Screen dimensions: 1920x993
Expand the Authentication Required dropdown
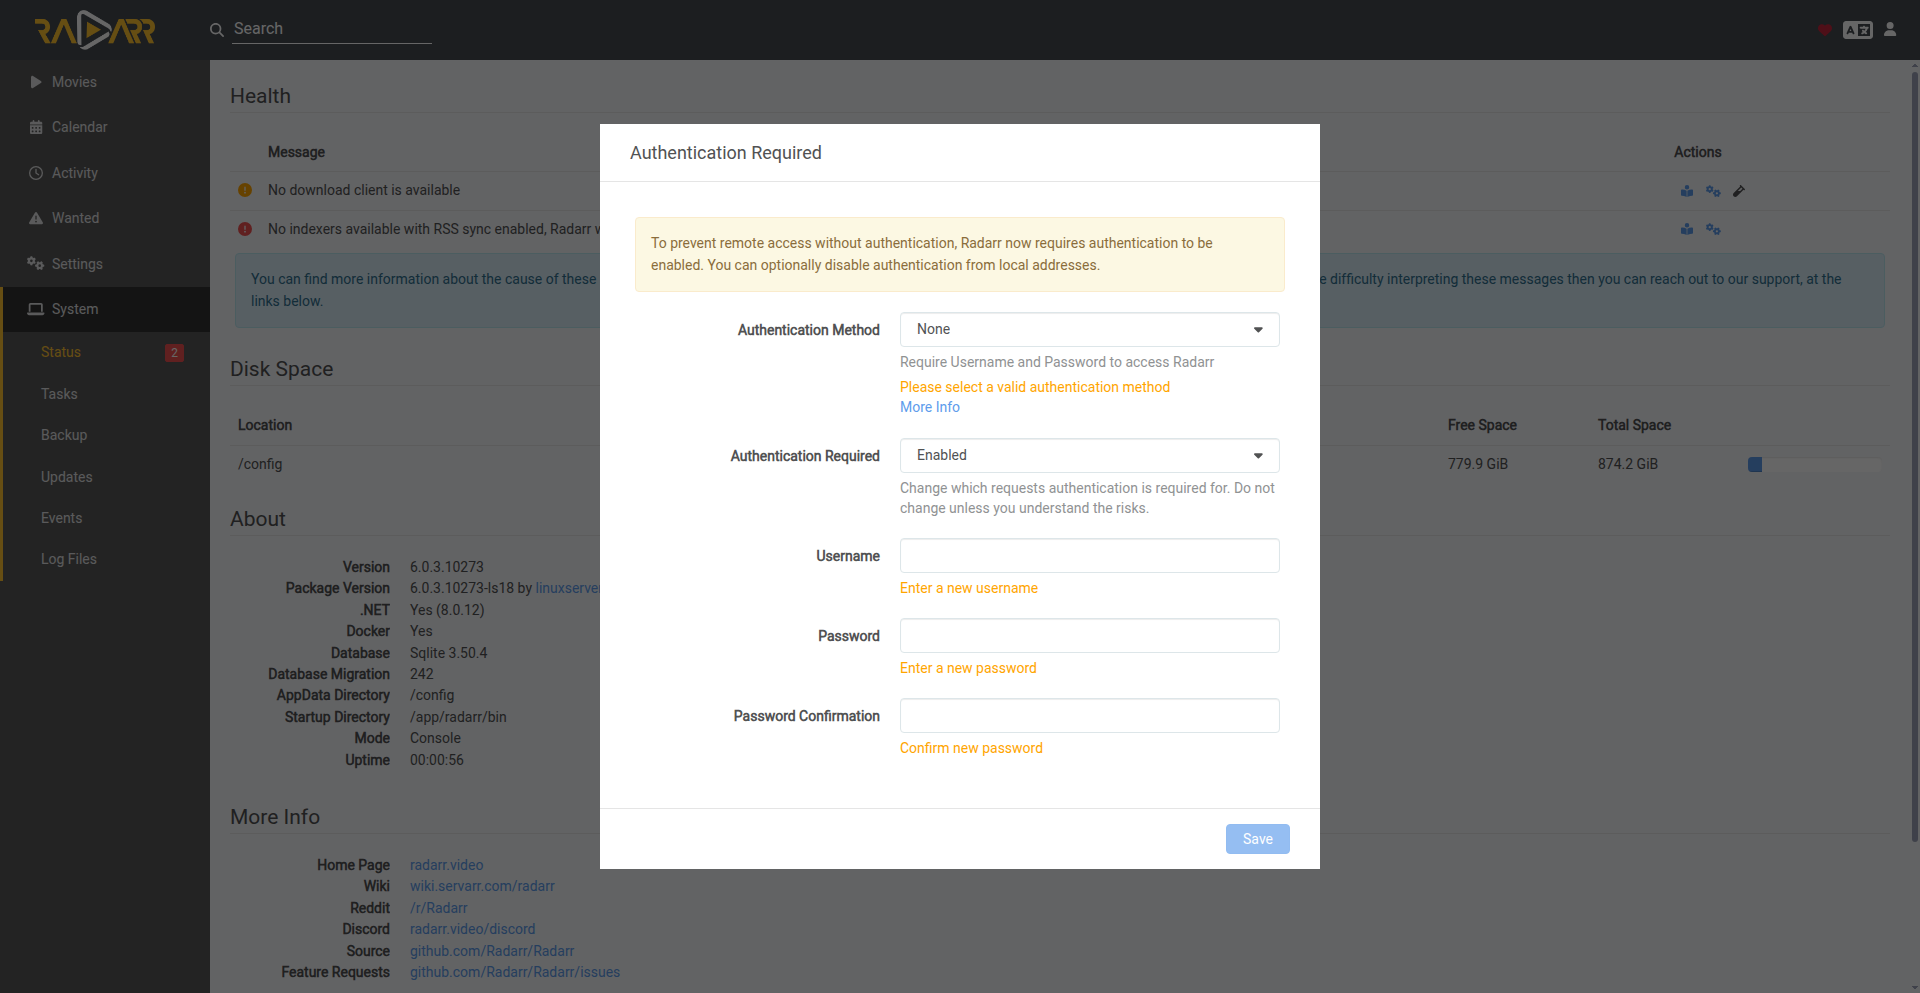[x=1089, y=456]
